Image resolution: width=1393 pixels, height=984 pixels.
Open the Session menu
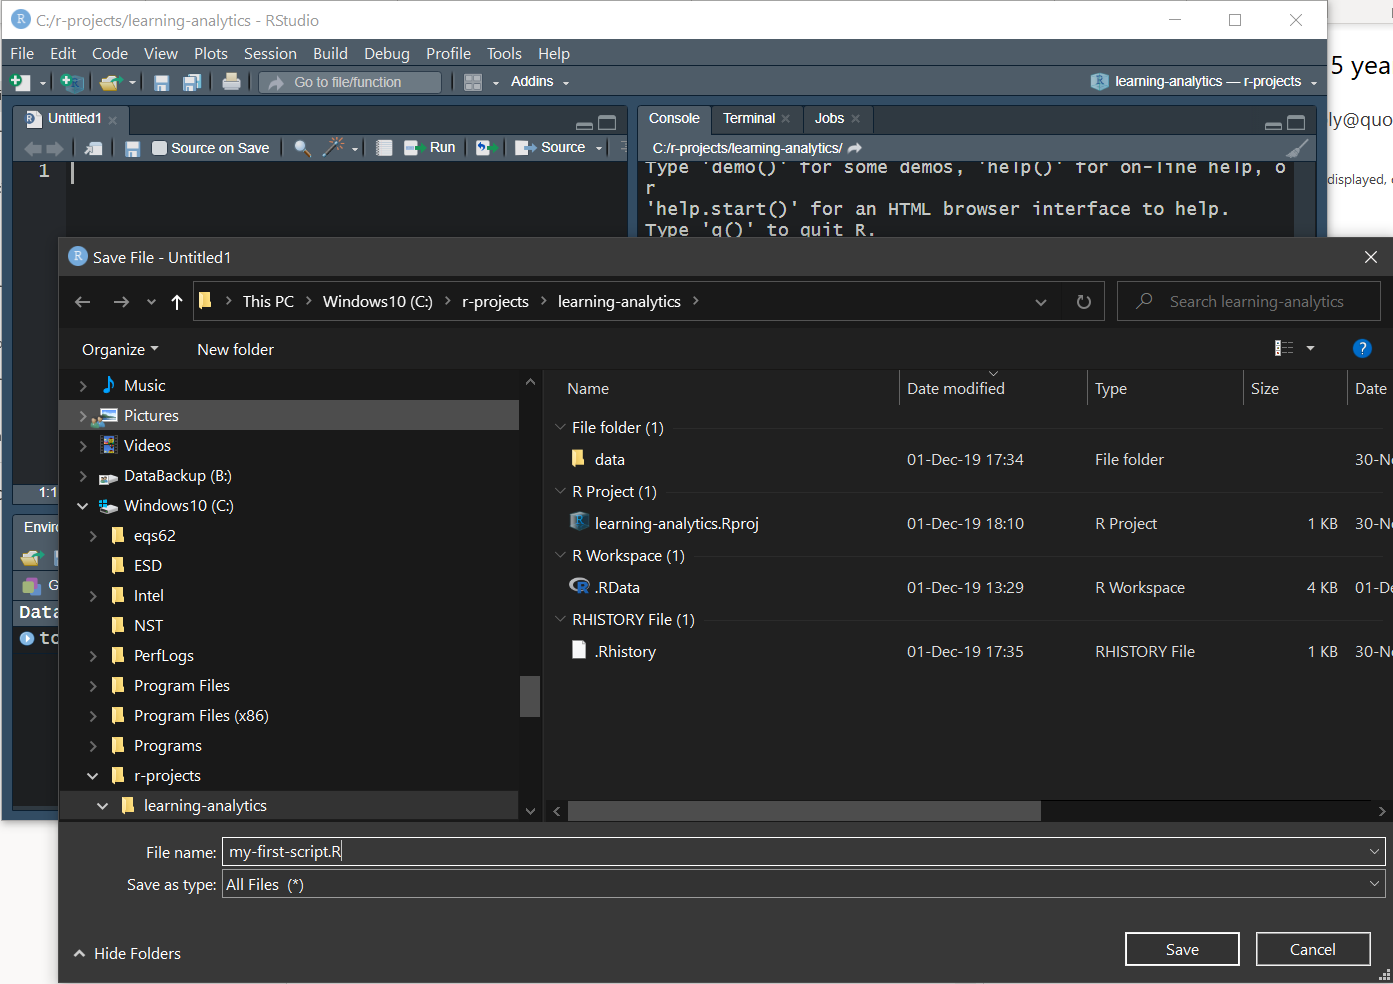pos(270,53)
